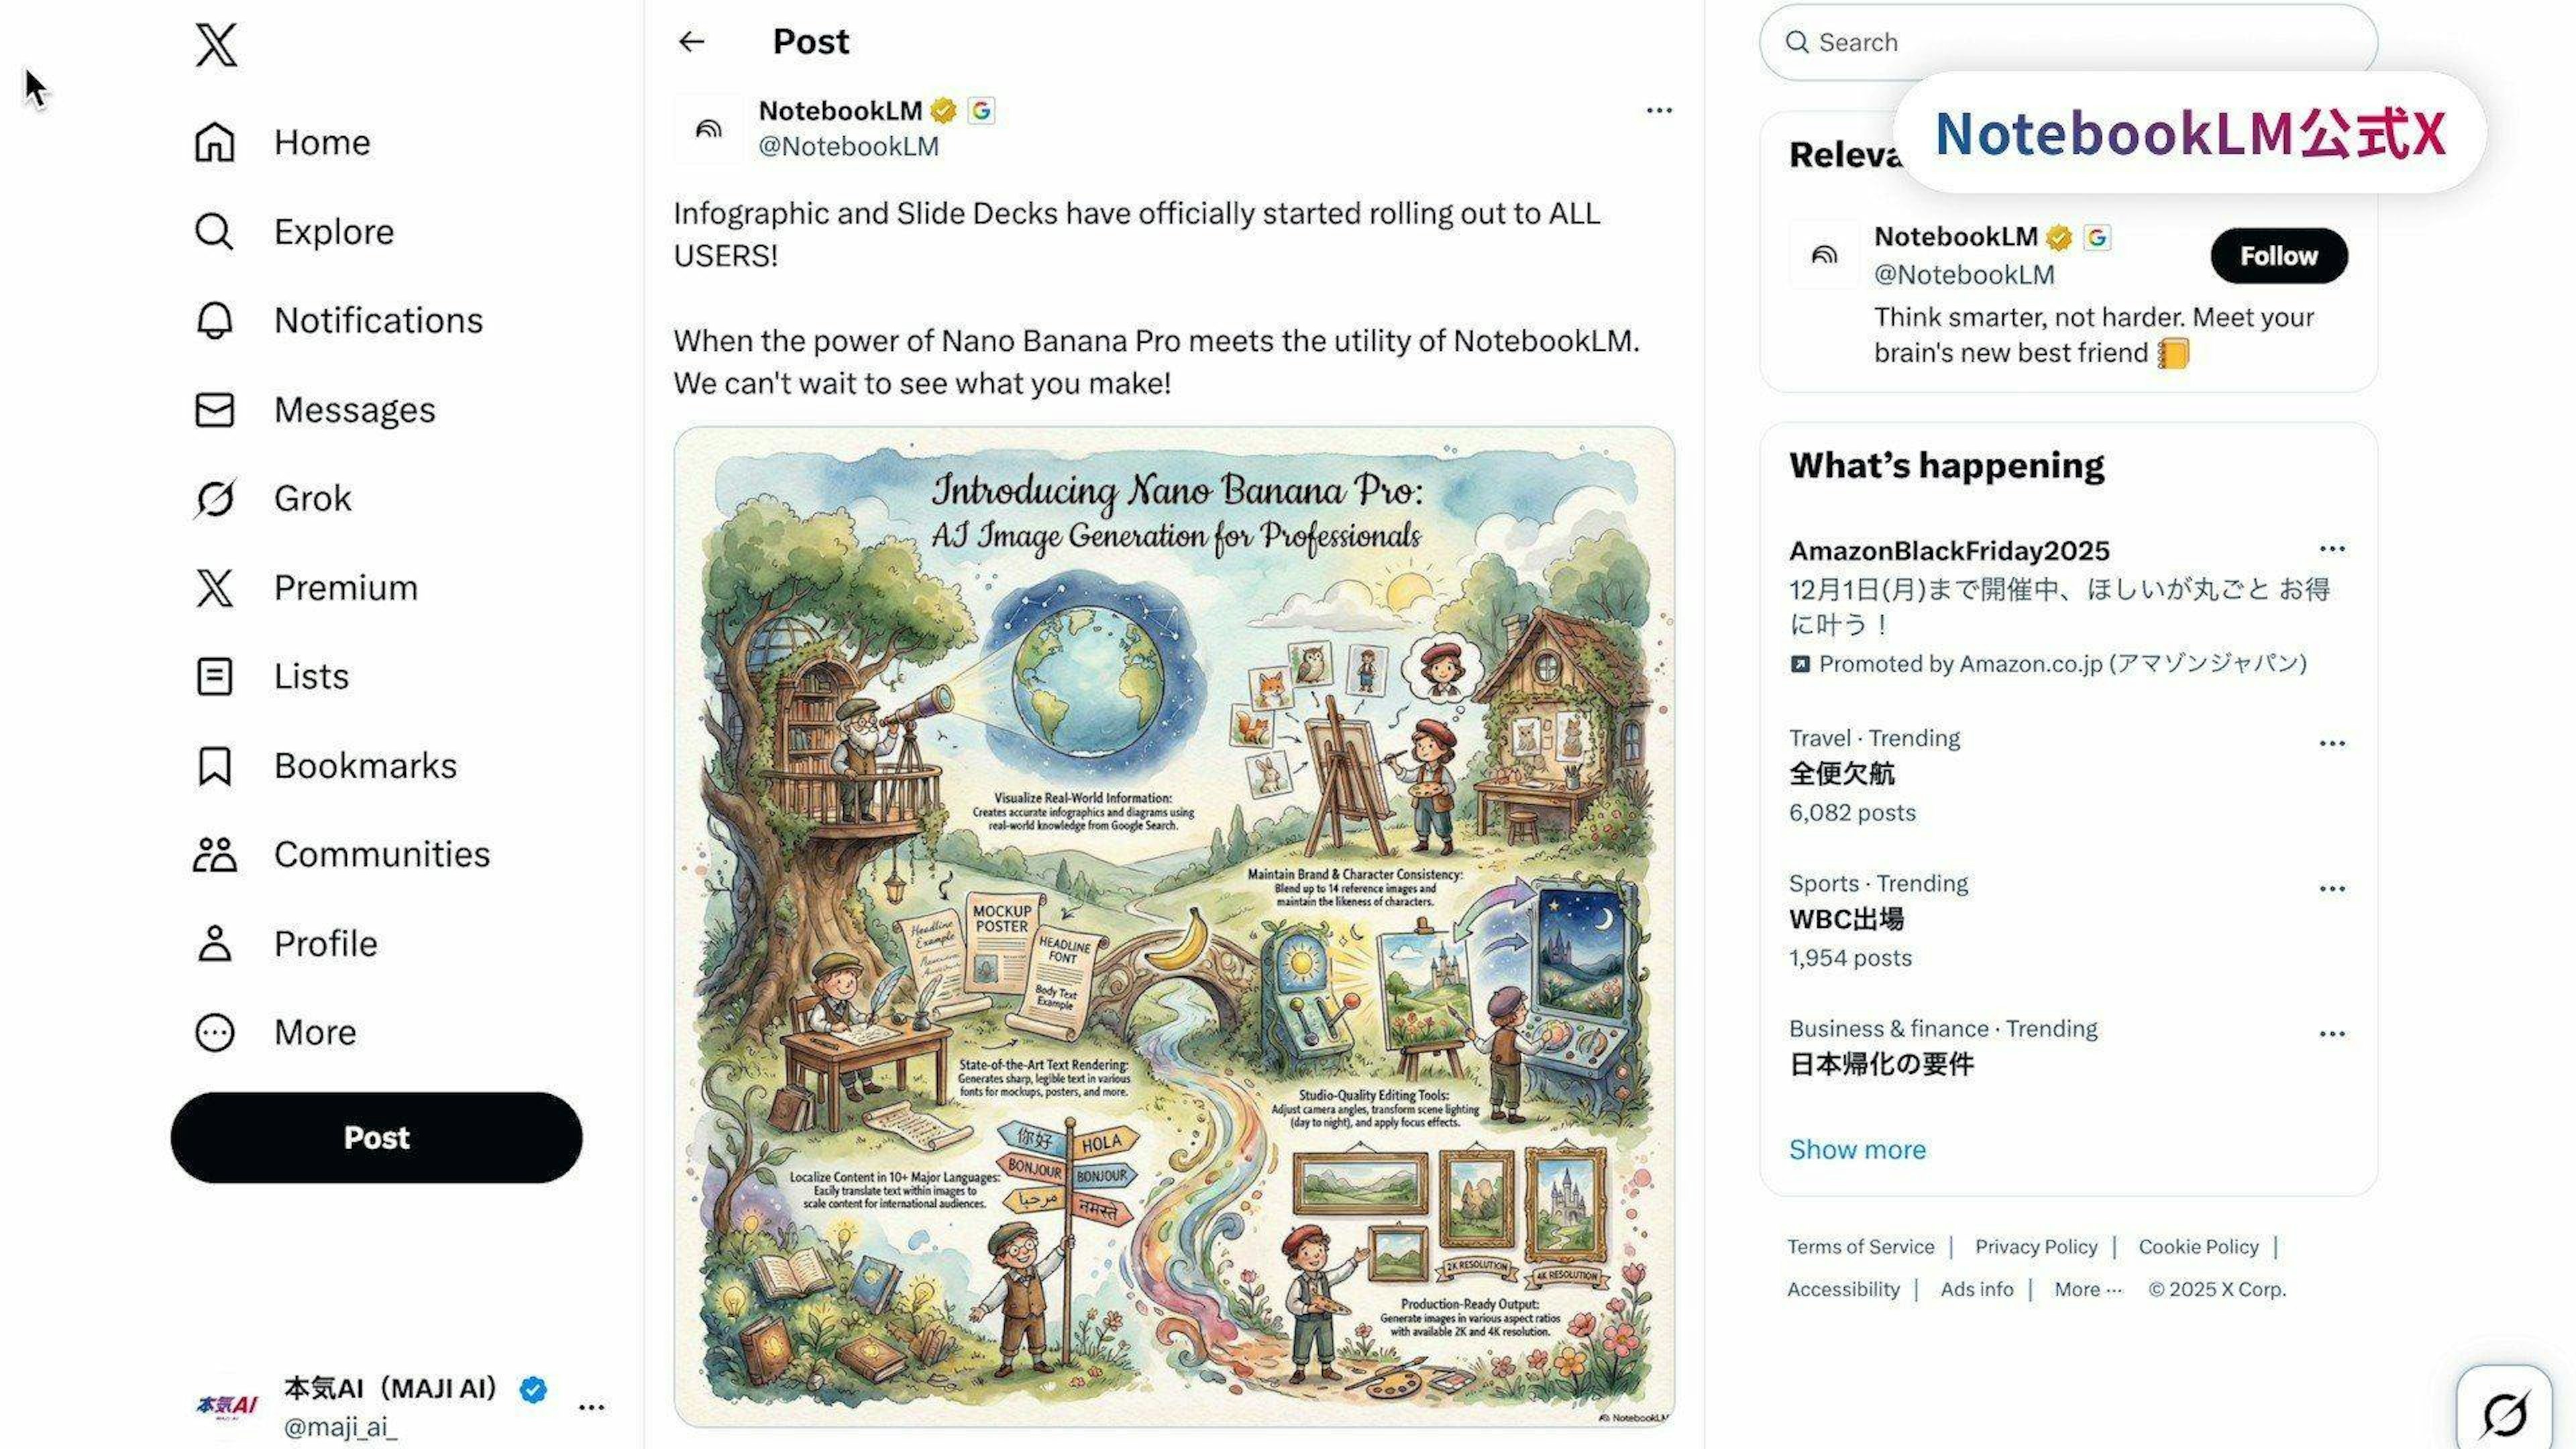Open Notifications bell icon

point(214,320)
